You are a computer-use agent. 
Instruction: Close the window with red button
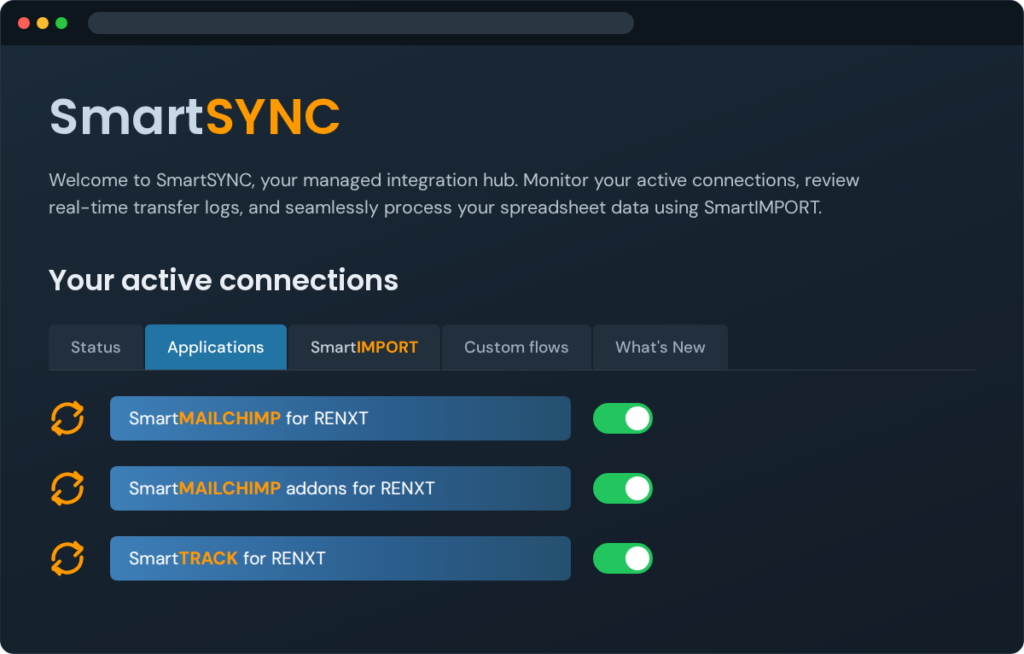pos(24,23)
